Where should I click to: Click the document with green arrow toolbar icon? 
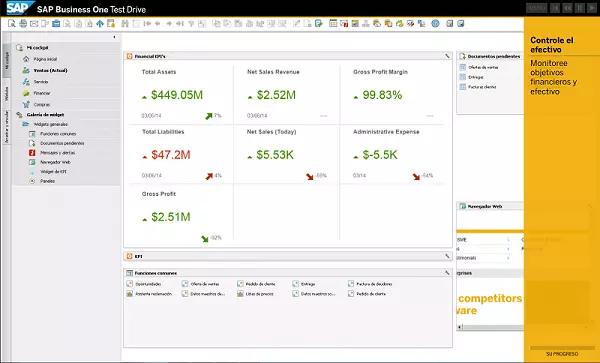point(319,24)
